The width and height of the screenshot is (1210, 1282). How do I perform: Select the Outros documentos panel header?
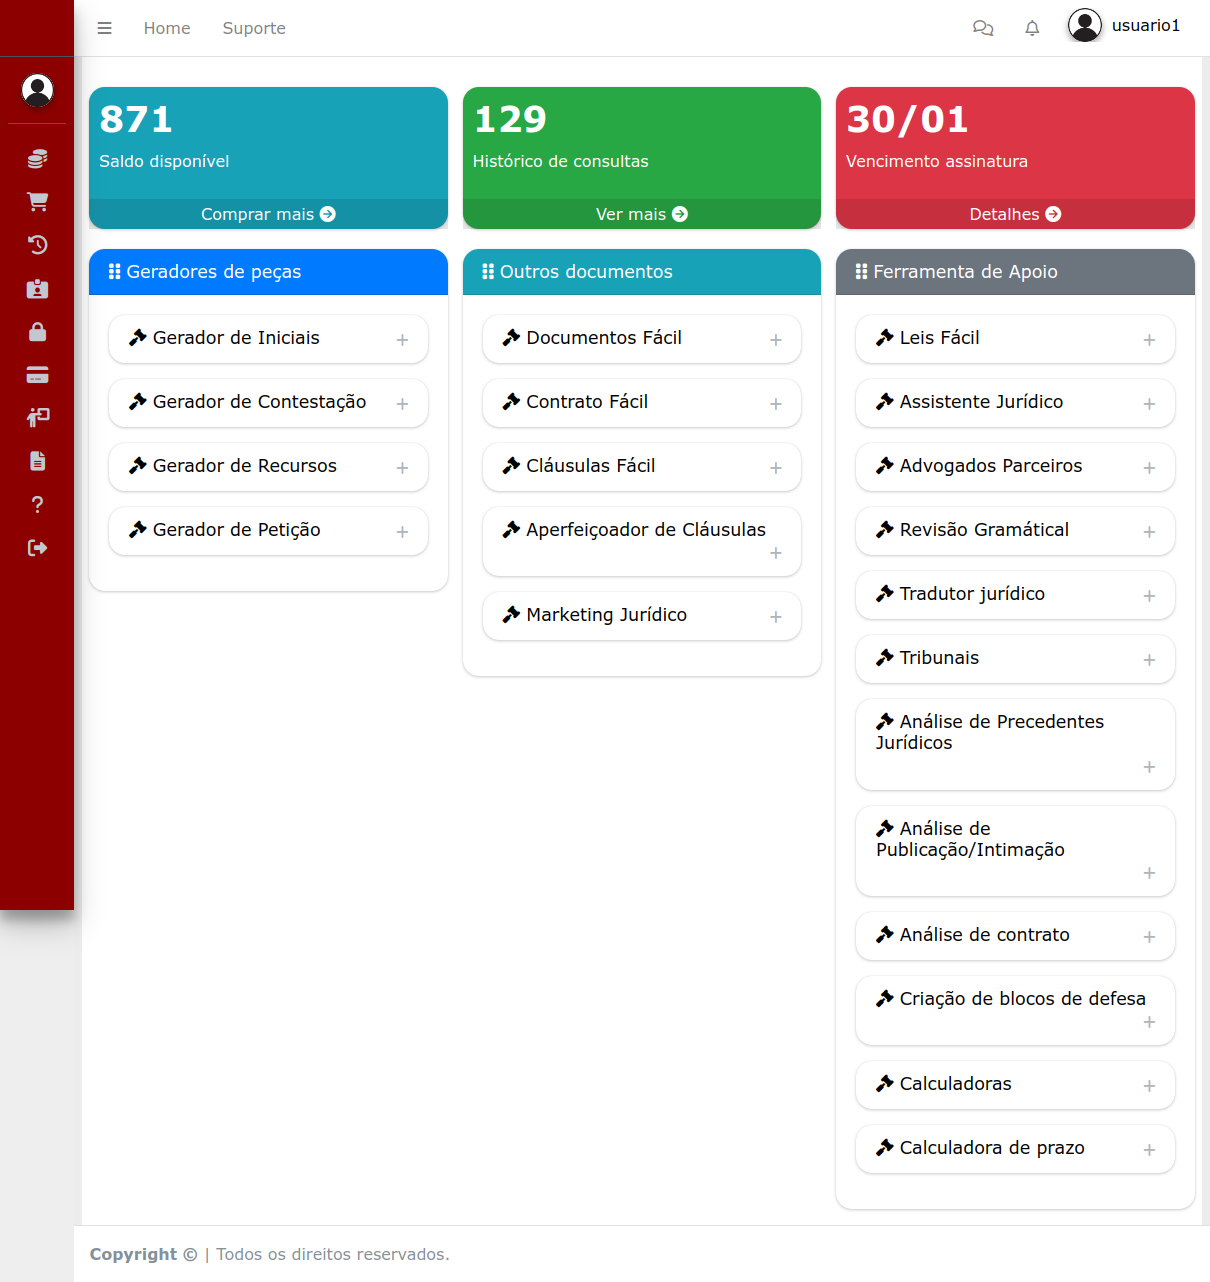tap(642, 272)
